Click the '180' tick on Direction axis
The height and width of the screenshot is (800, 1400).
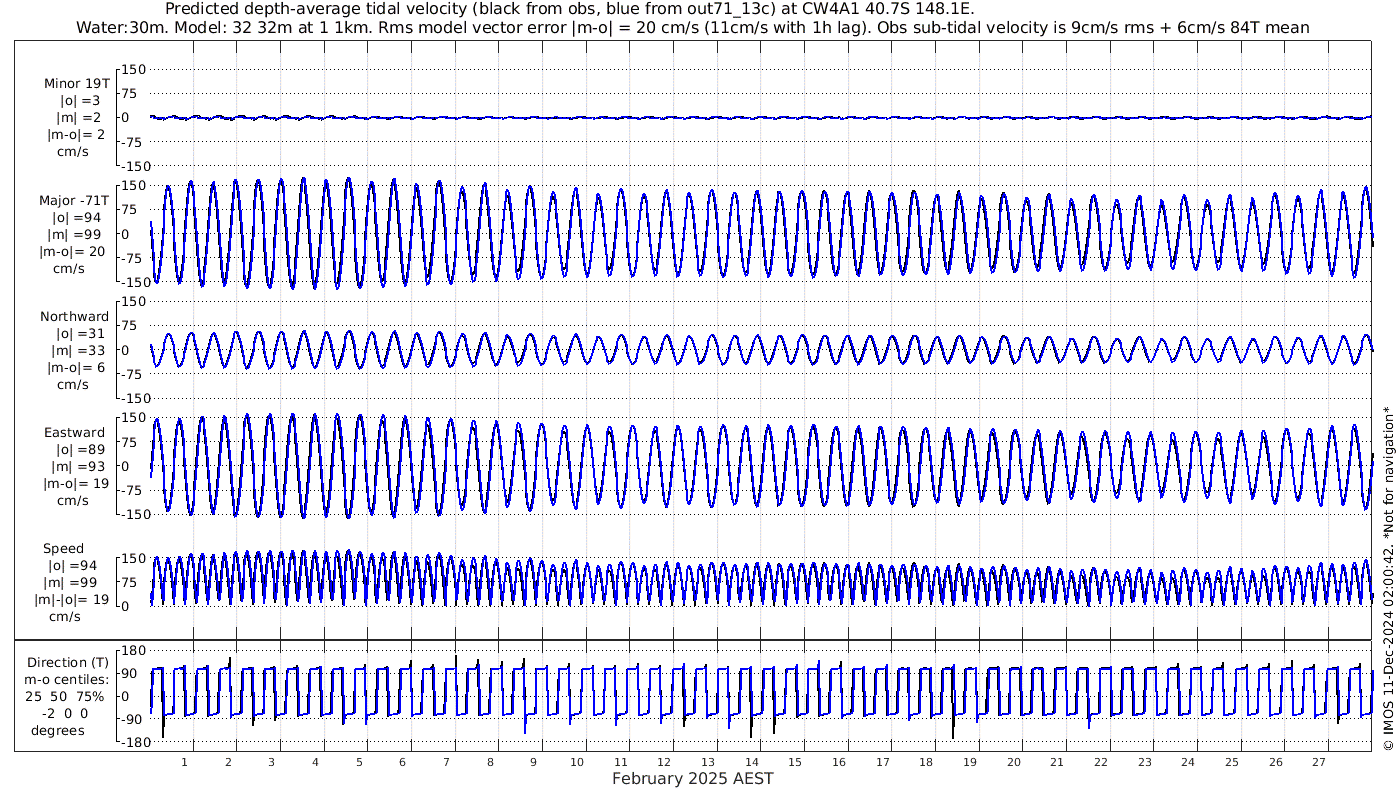click(135, 651)
